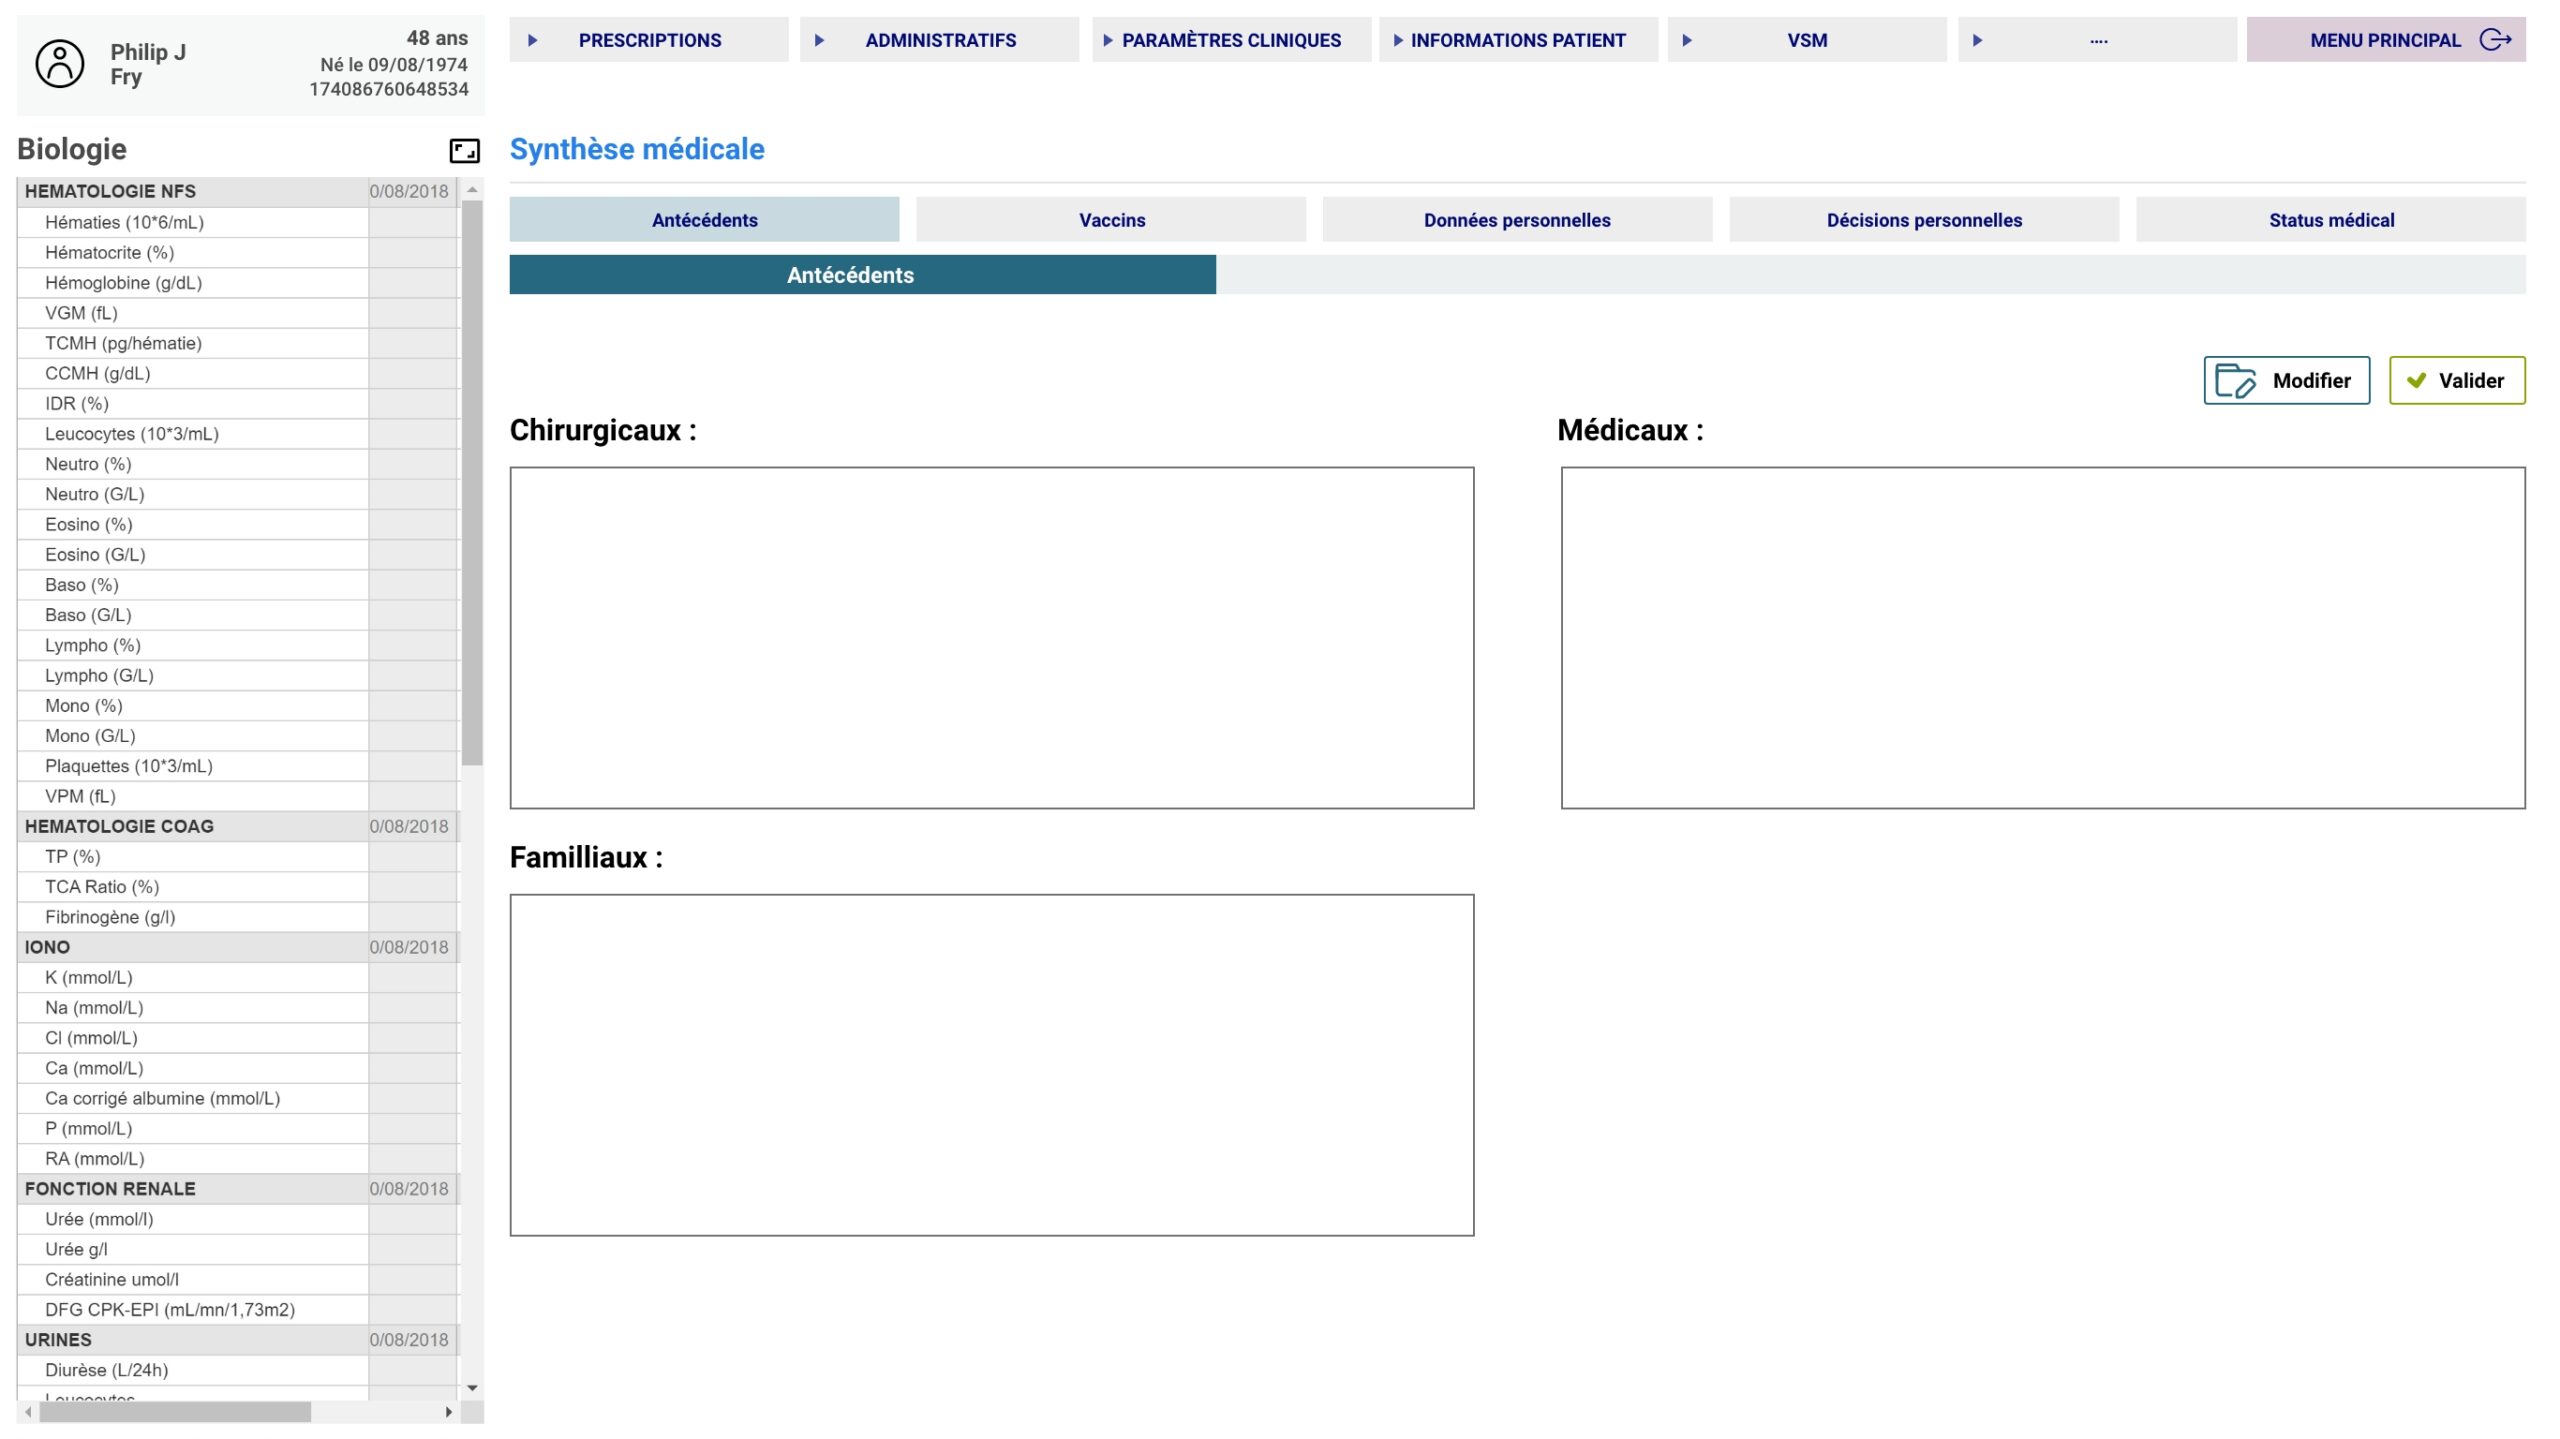The height and width of the screenshot is (1439, 2560).
Task: Click the green check Valider icon
Action: click(2416, 381)
